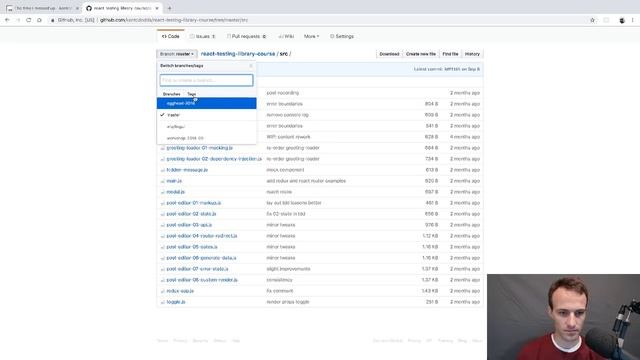Screen dimensions: 640x360
Task: Open post-editor-01-markup.js file
Action: pyautogui.click(x=194, y=203)
